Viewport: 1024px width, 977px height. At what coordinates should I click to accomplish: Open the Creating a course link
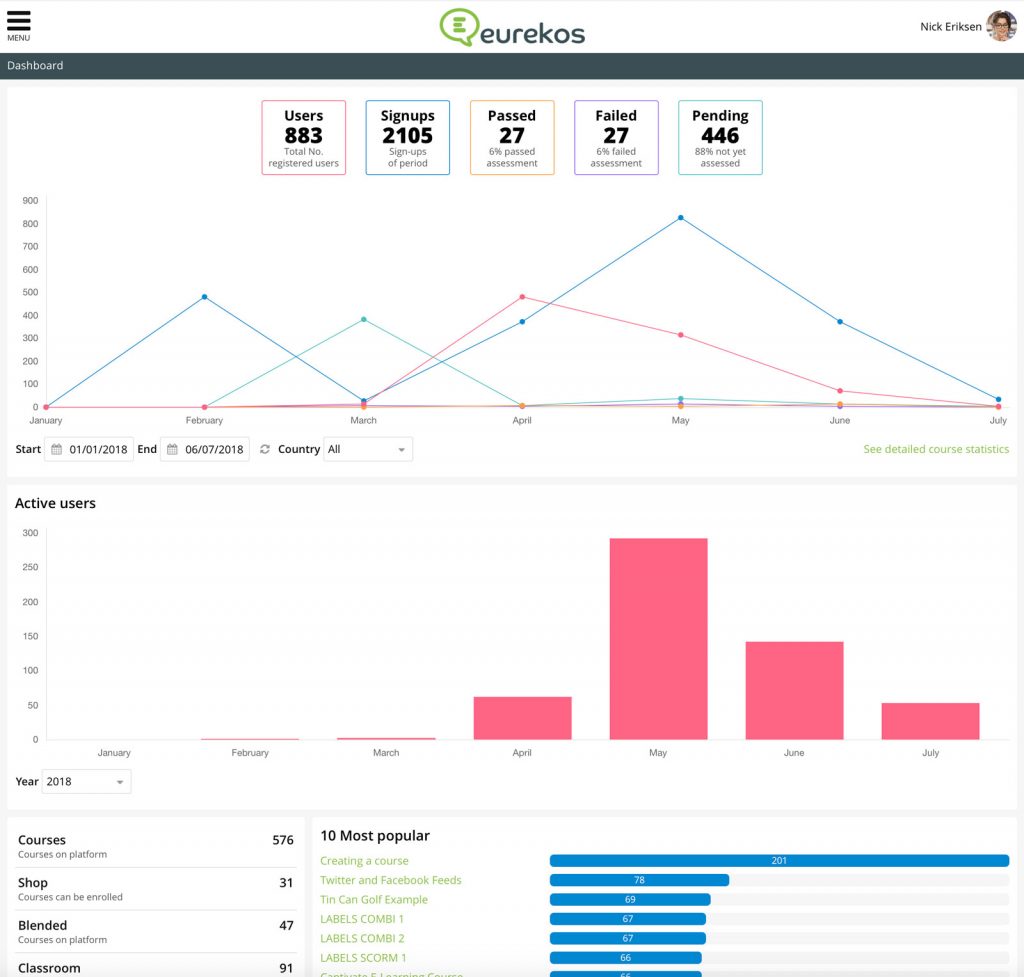click(364, 861)
